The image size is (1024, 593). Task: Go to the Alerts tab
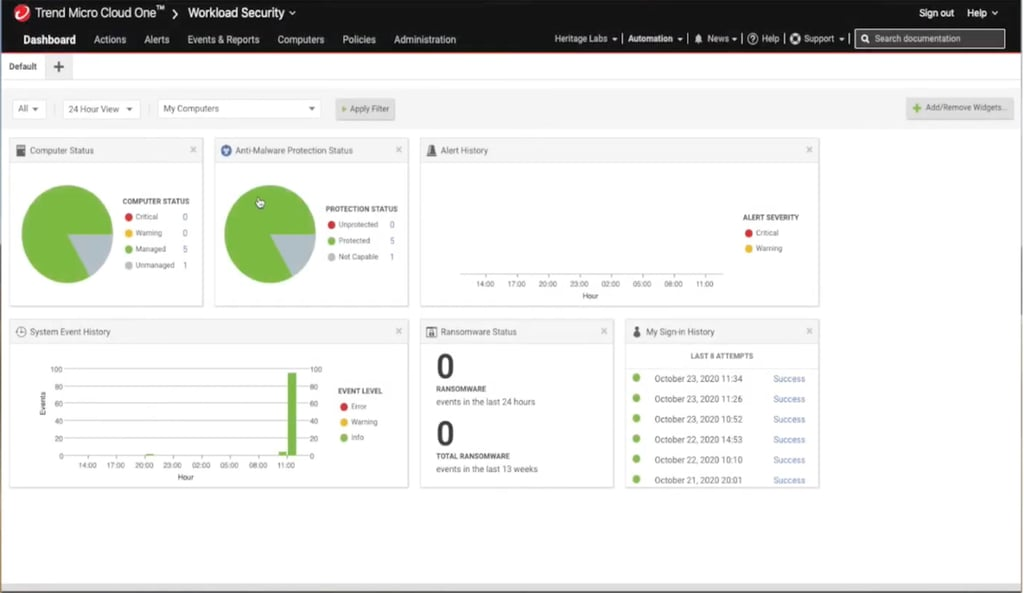[157, 39]
